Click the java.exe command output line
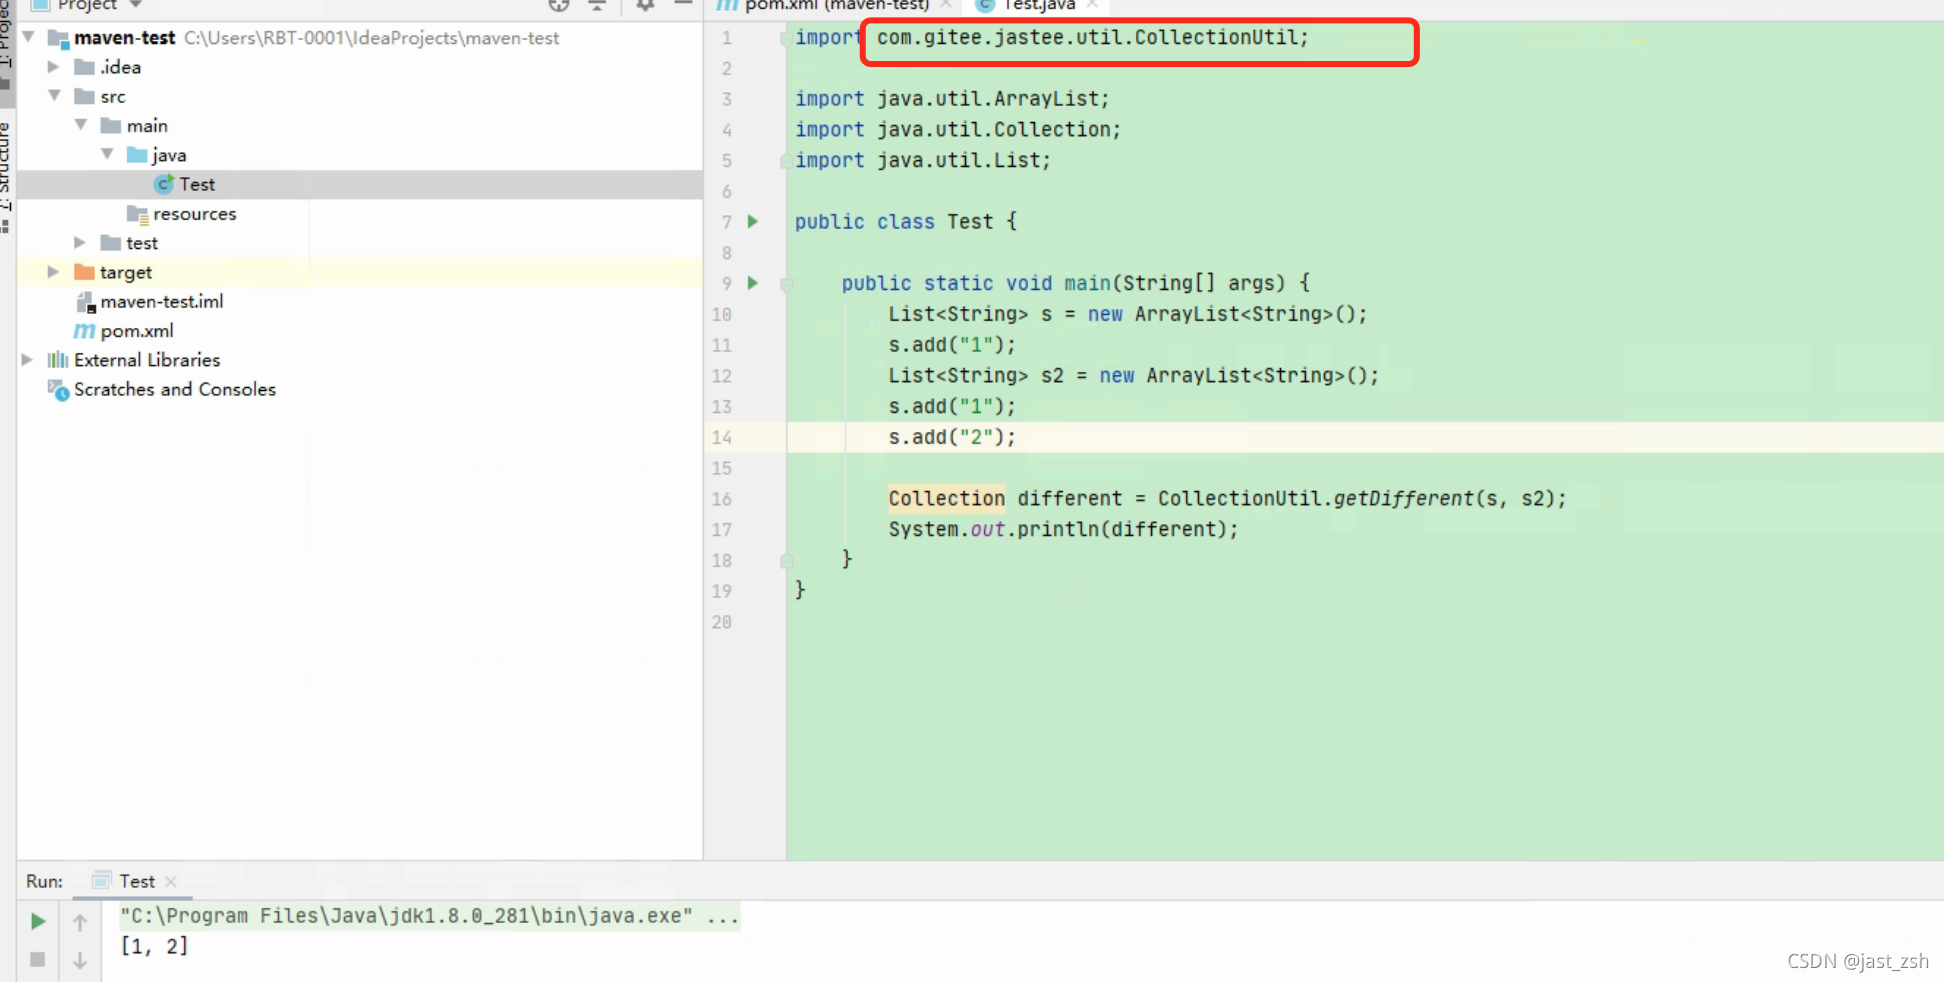The image size is (1944, 982). tap(430, 916)
